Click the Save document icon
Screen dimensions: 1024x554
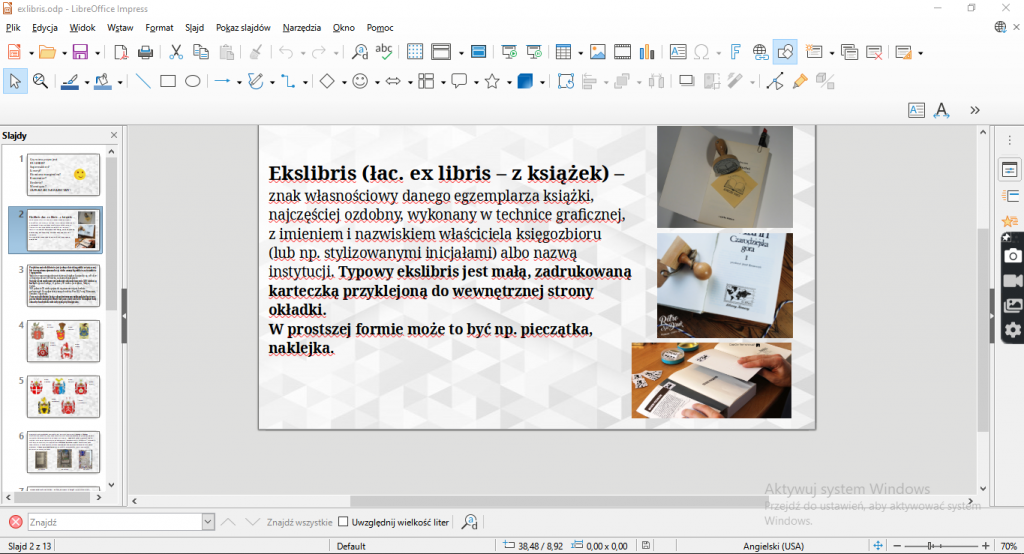coord(80,52)
